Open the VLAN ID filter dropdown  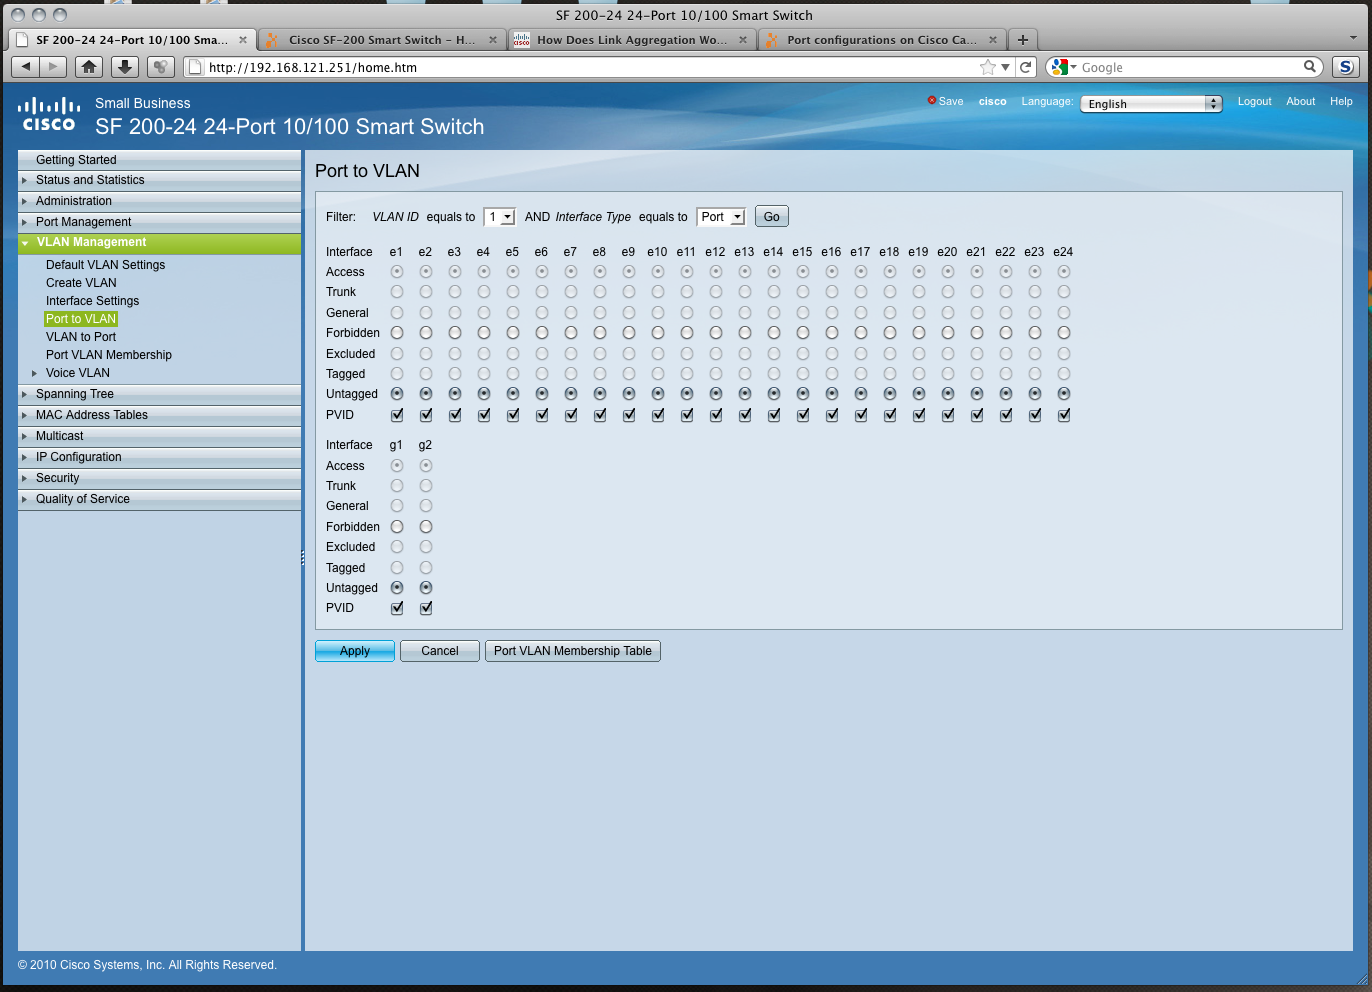pyautogui.click(x=498, y=217)
